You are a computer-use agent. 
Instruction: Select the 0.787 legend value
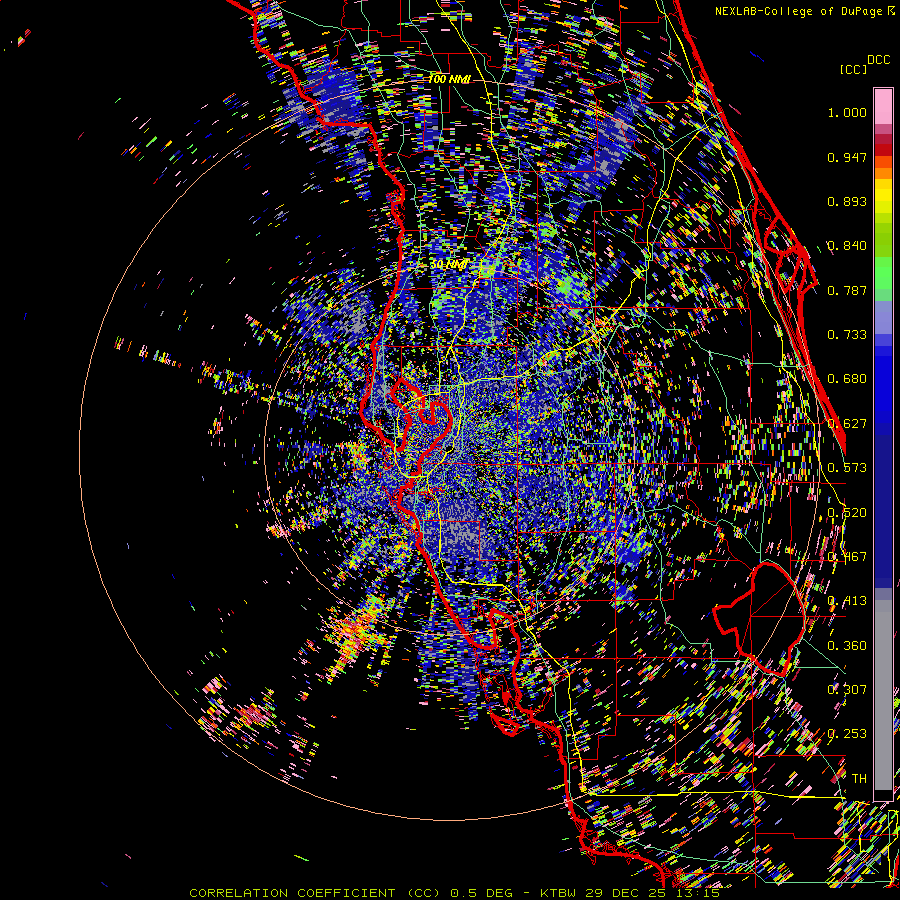[x=847, y=290]
